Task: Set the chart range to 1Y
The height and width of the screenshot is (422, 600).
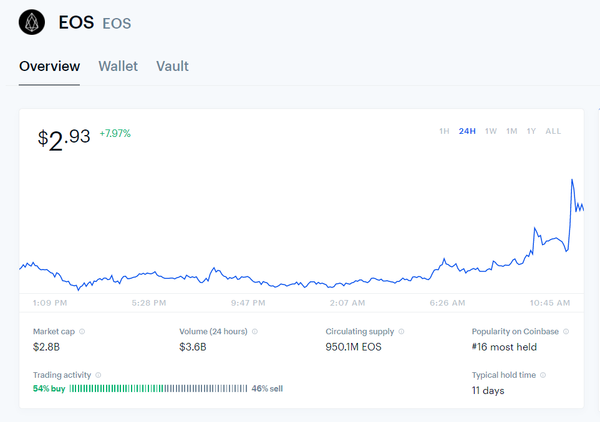Action: pyautogui.click(x=531, y=131)
